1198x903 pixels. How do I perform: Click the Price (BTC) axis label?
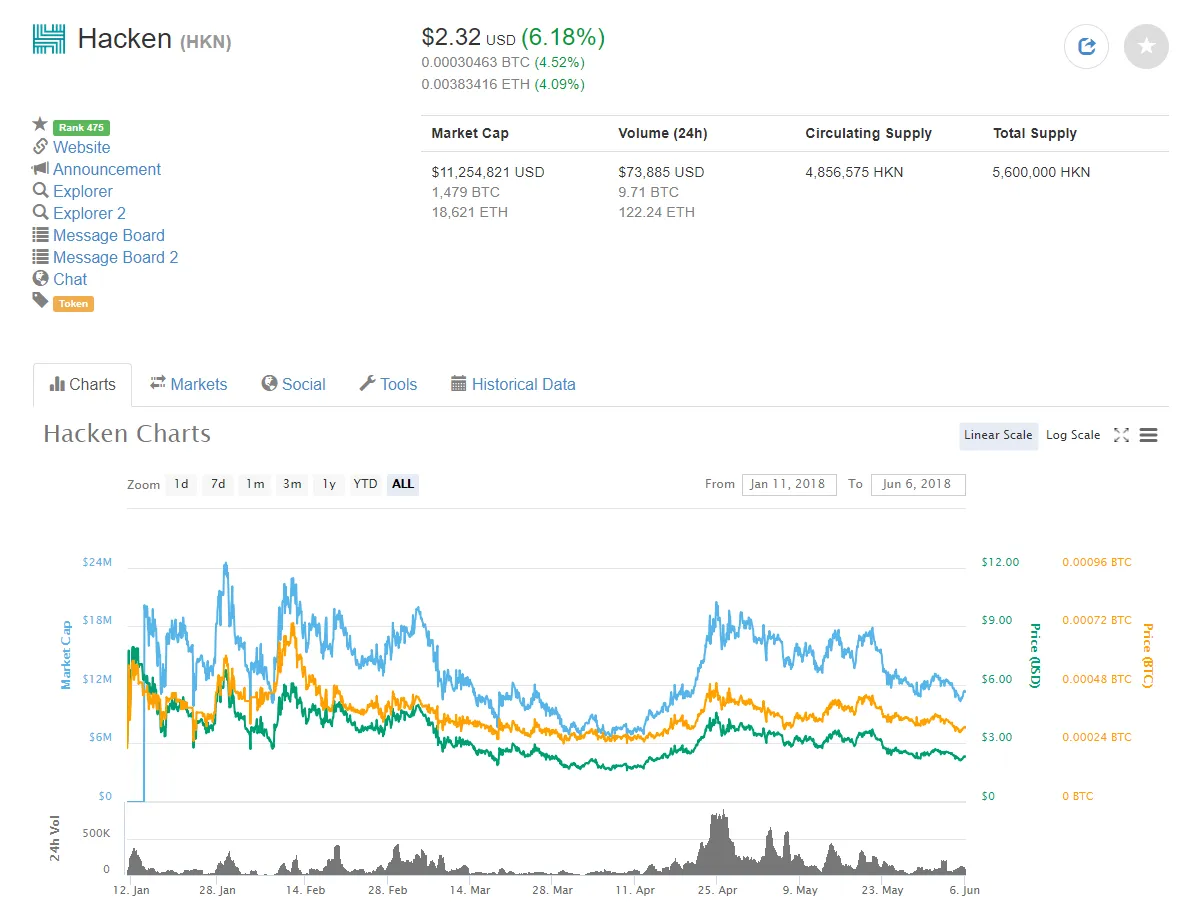1148,655
